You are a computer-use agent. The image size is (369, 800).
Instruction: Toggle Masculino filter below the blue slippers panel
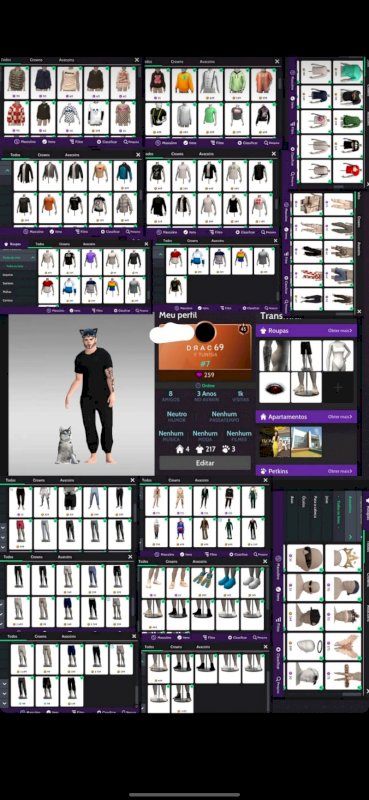162,638
